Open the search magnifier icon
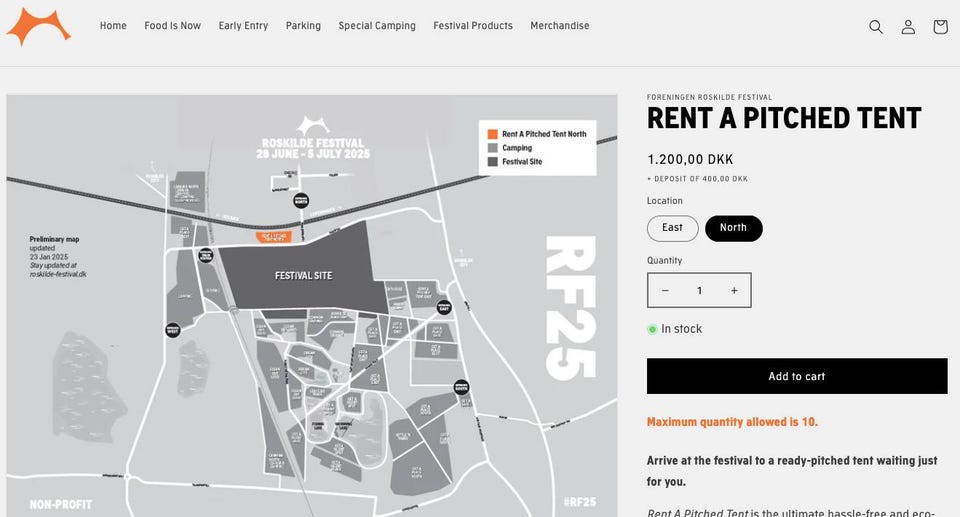The width and height of the screenshot is (960, 517). click(876, 26)
